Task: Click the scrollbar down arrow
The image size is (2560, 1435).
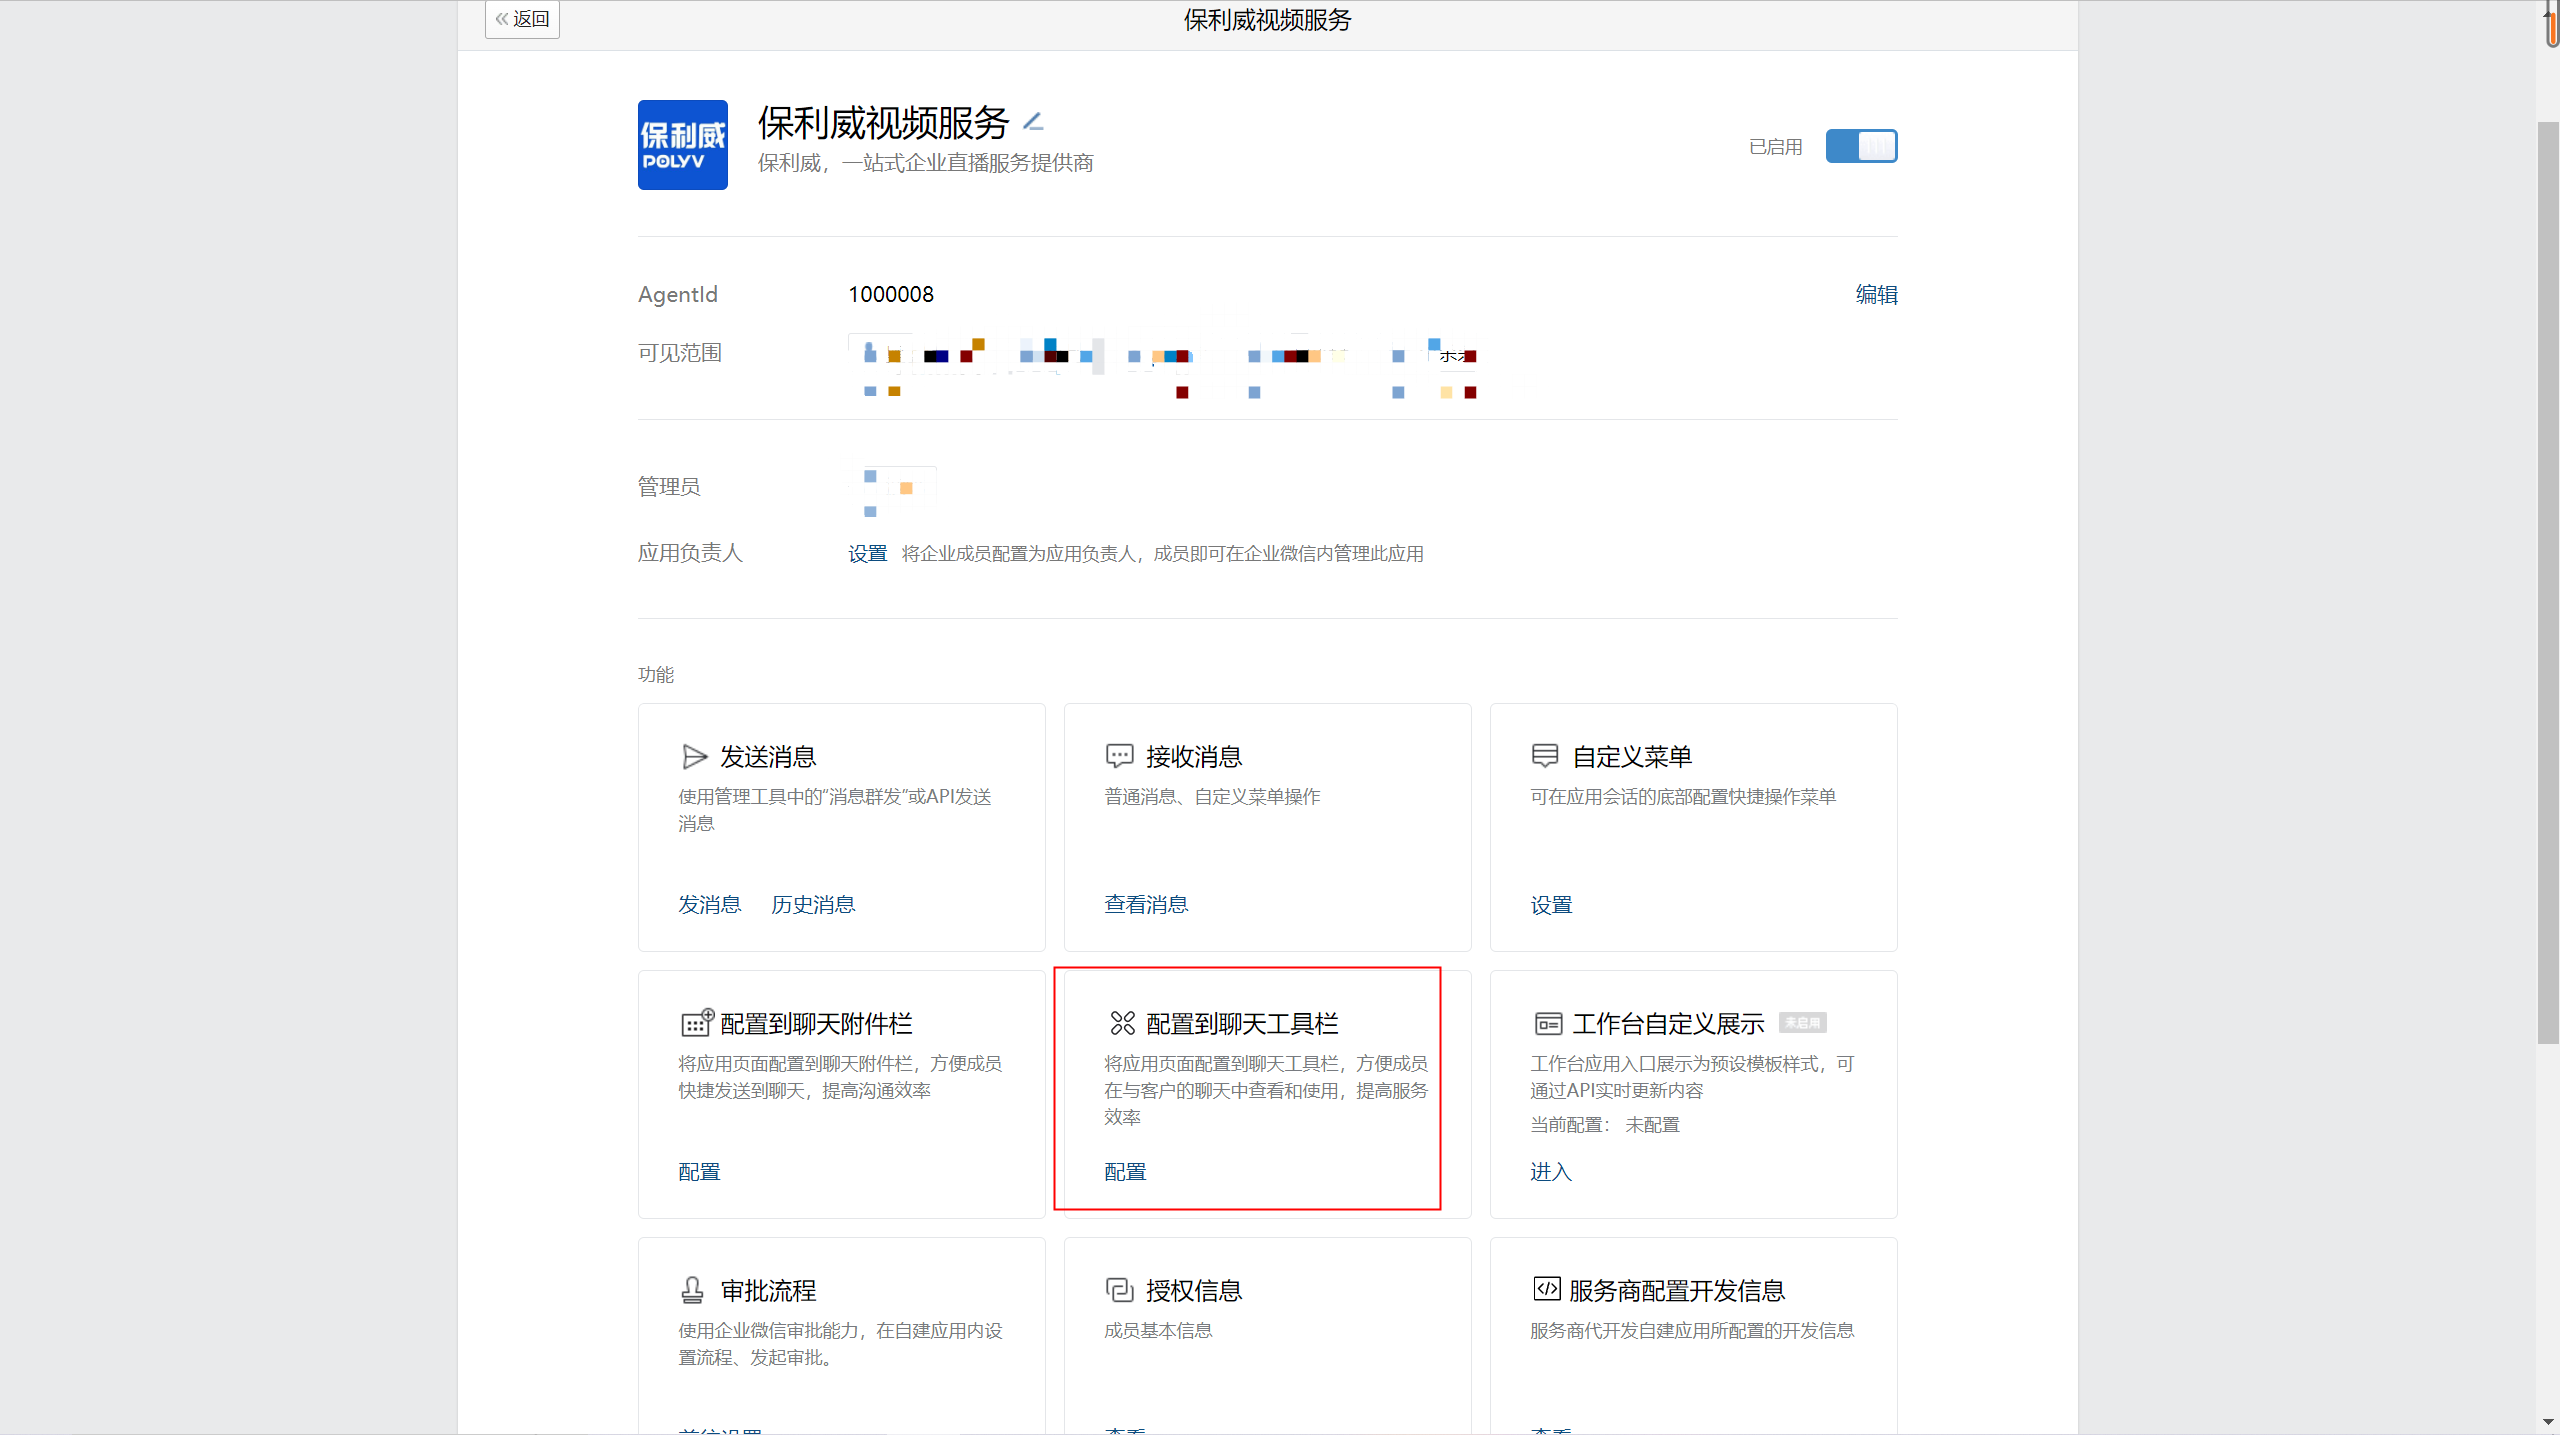Action: click(x=2548, y=1422)
